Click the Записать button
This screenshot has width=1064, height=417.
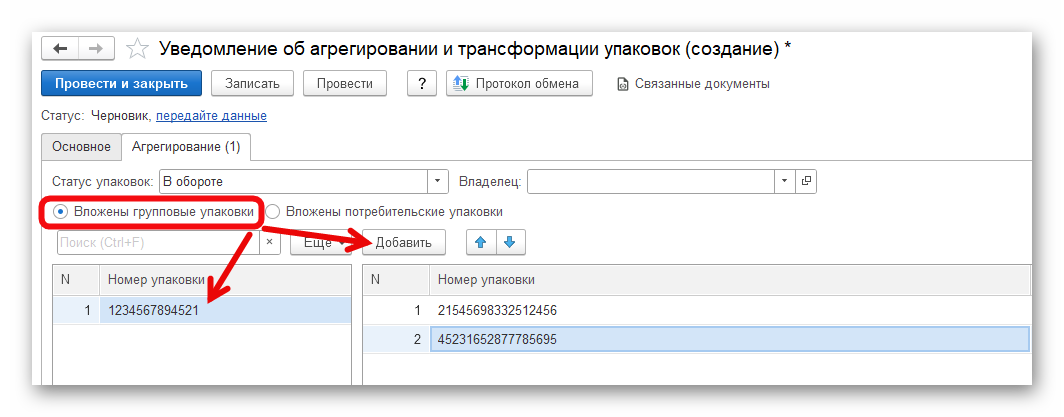252,84
